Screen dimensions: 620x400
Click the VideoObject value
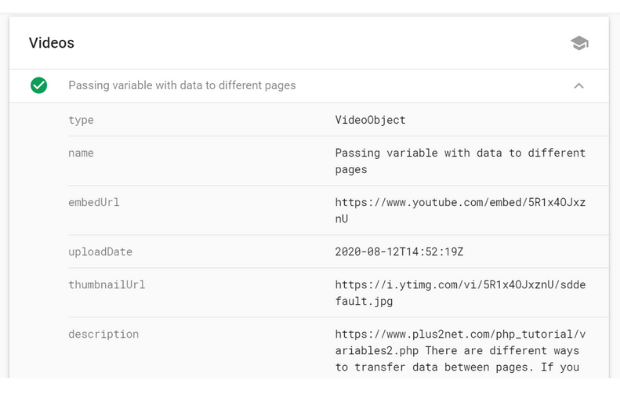tap(370, 120)
